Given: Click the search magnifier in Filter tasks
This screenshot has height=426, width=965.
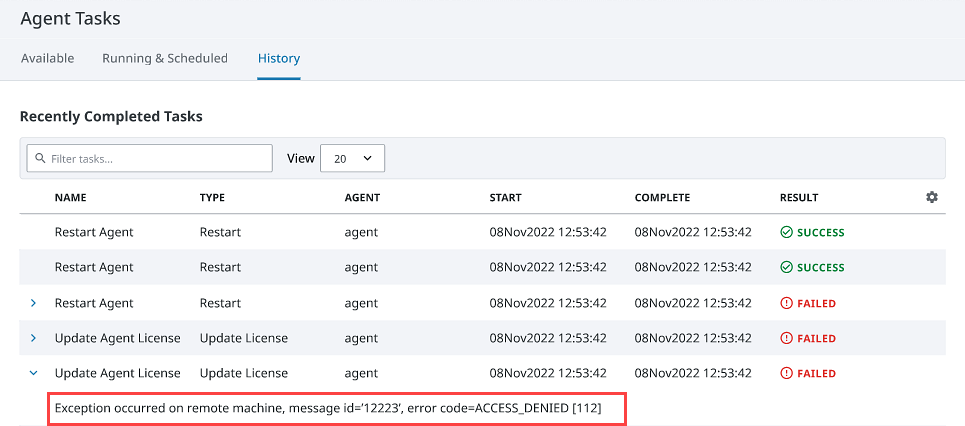Looking at the screenshot, I should [x=41, y=158].
